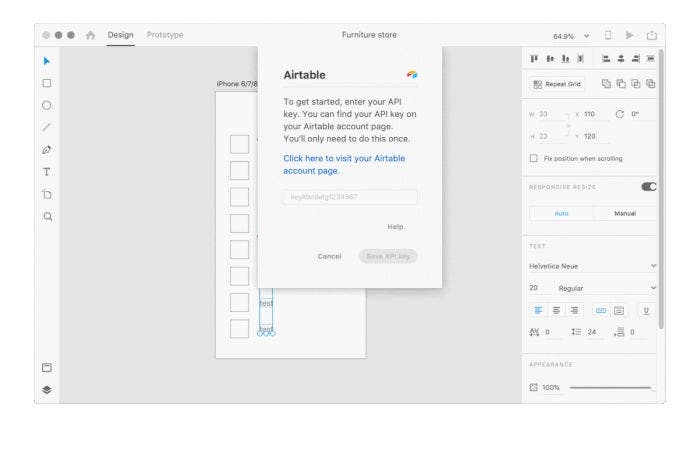Select the Pen tool
Image resolution: width=700 pixels, height=449 pixels.
(x=47, y=150)
